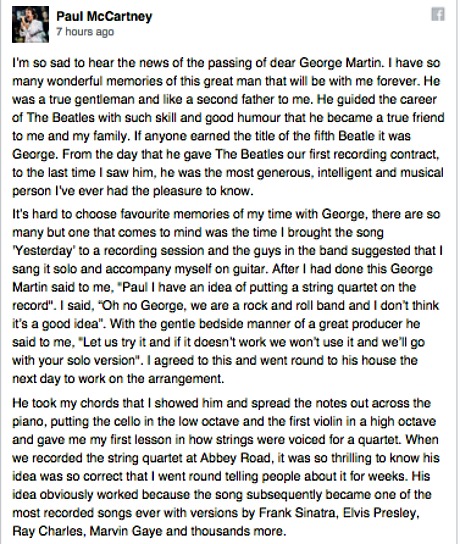Click the Facebook logo icon
Screen dimensions: 460x544
click(x=438, y=15)
